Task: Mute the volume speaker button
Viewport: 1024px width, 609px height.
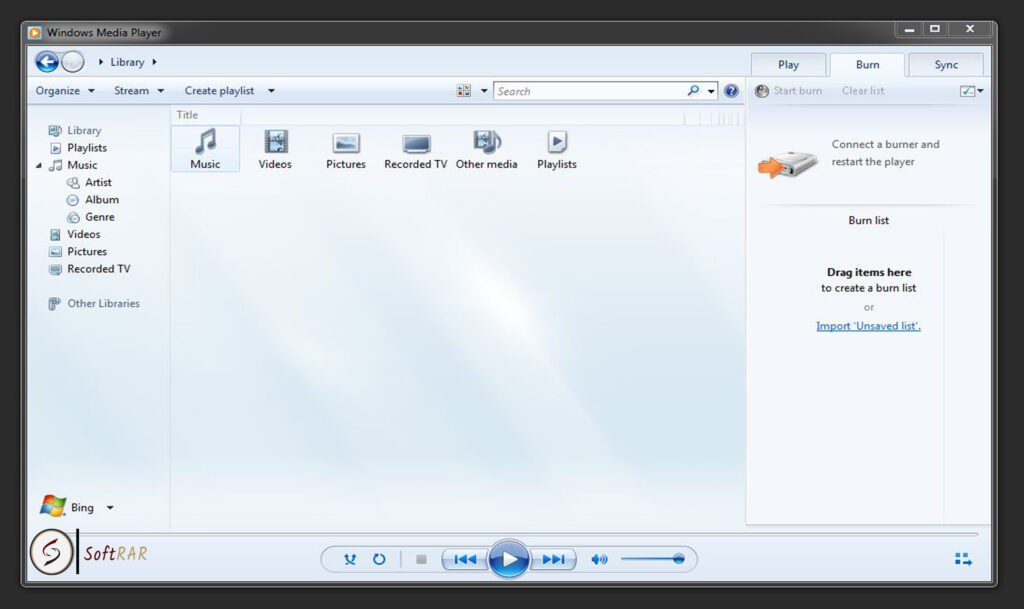Action: click(599, 559)
